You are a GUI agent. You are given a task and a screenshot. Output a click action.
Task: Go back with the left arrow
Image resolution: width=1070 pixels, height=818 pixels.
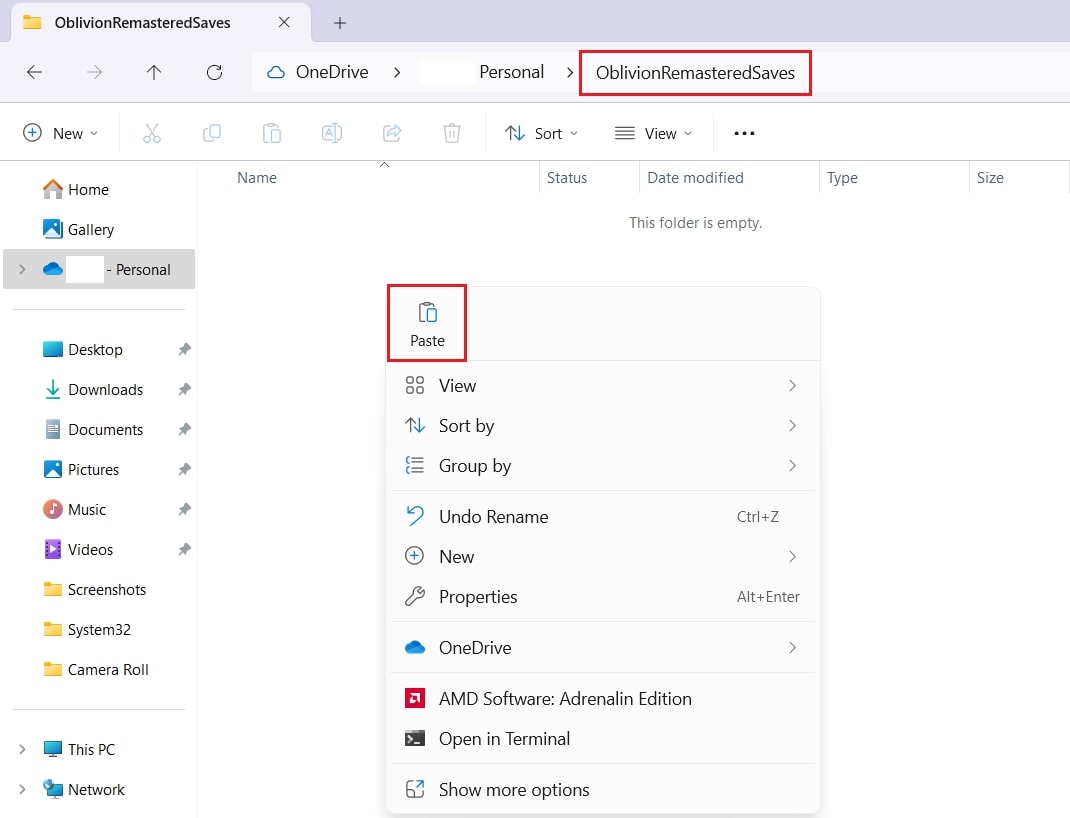pyautogui.click(x=34, y=72)
